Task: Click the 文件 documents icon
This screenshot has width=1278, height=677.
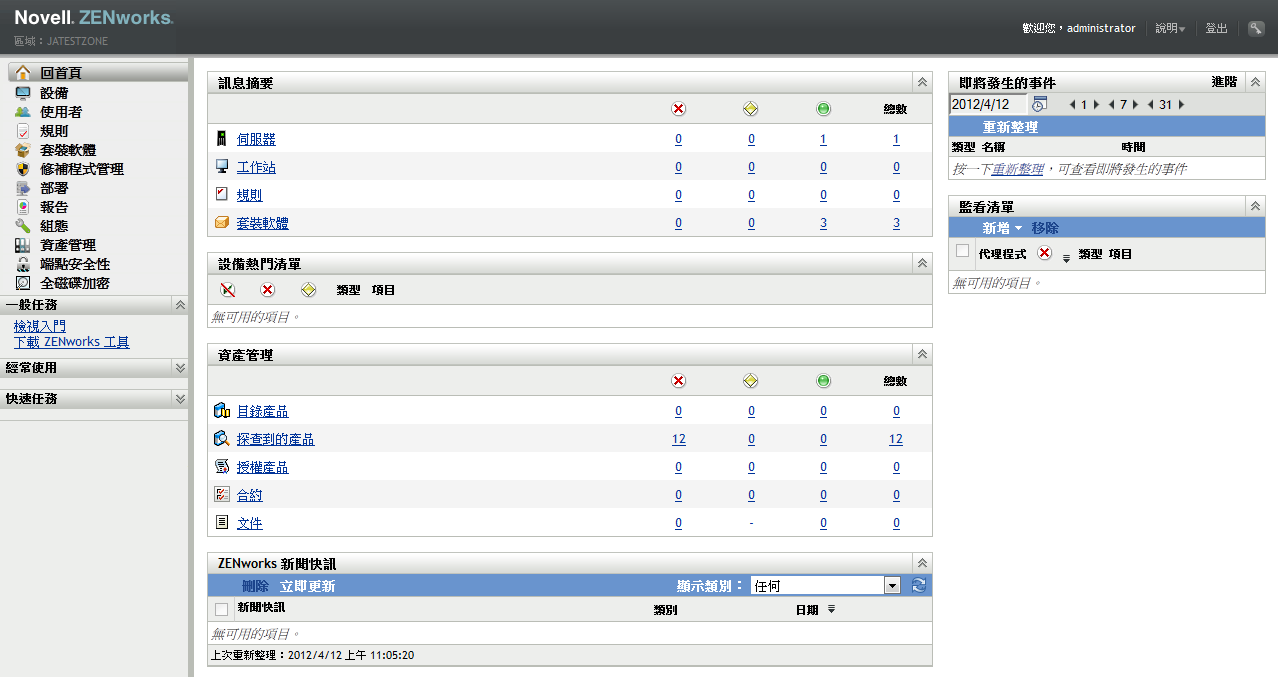Action: click(x=222, y=523)
